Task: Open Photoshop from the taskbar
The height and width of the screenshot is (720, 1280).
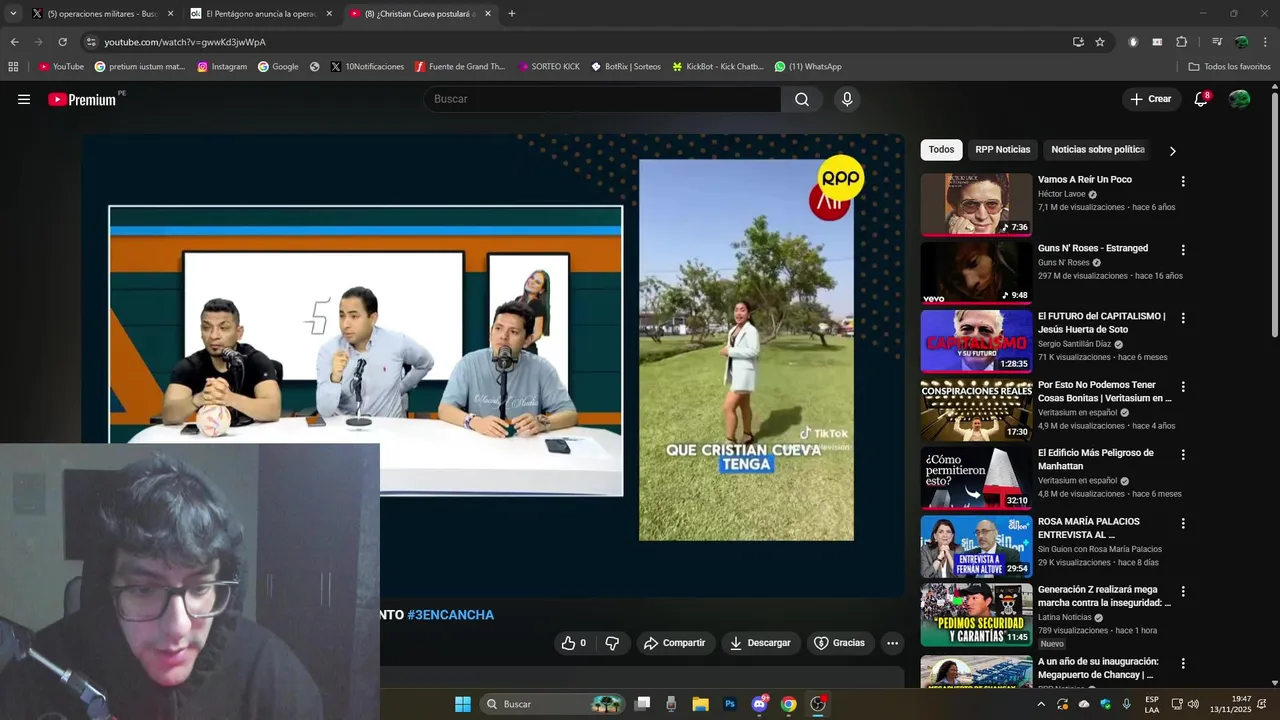Action: 730,704
